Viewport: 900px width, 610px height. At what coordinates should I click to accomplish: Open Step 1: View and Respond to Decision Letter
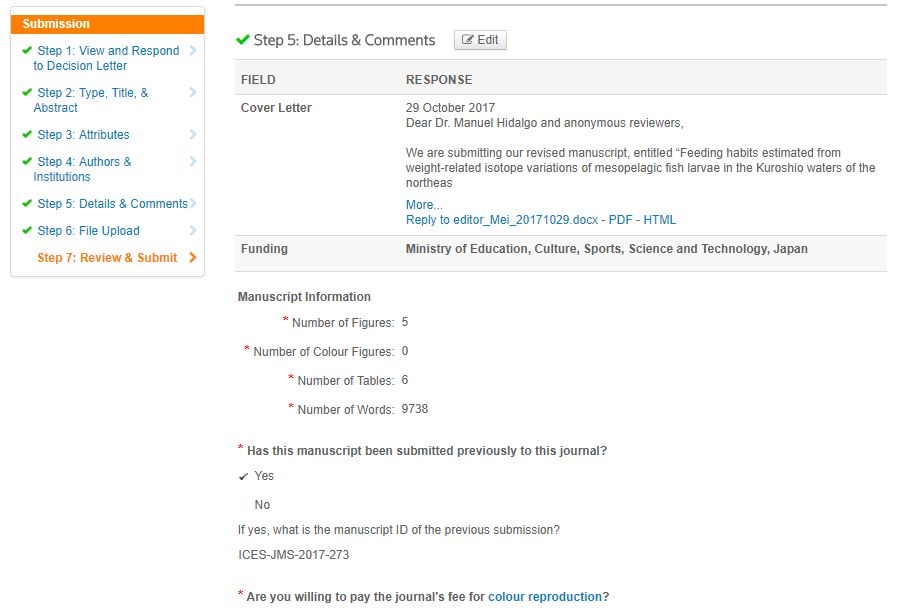coord(106,58)
